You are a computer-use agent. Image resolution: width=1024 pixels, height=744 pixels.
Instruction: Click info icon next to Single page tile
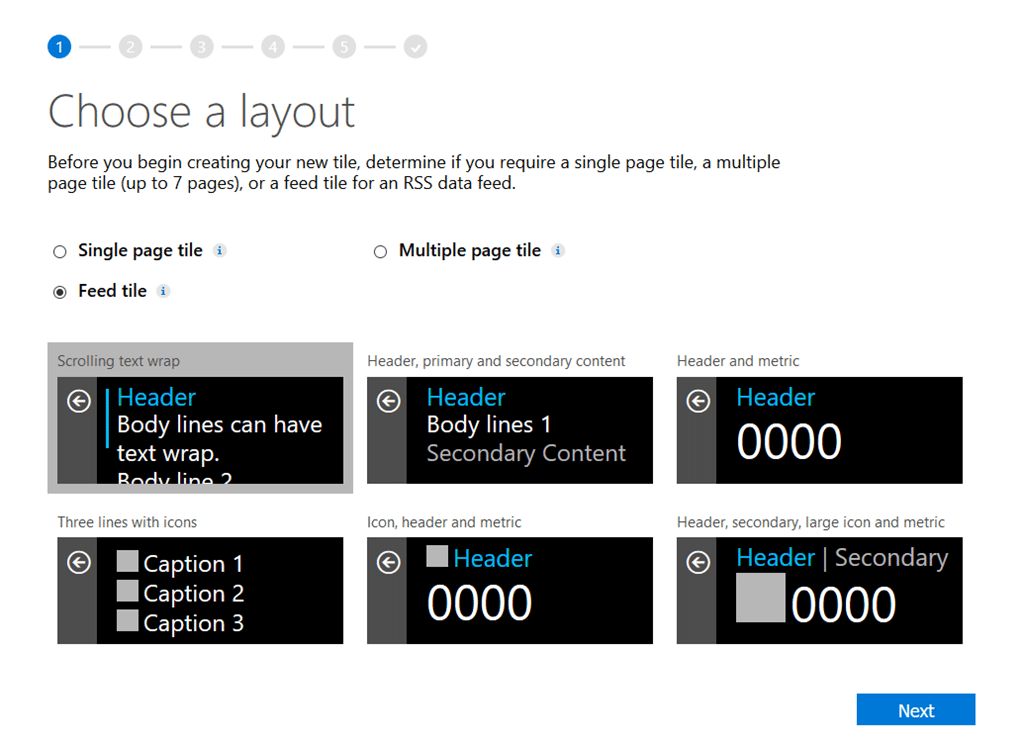(220, 251)
